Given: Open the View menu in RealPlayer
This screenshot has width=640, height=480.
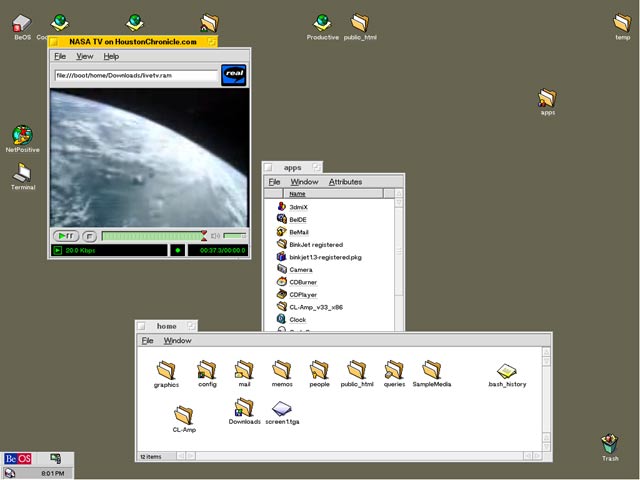Looking at the screenshot, I should click(x=85, y=57).
